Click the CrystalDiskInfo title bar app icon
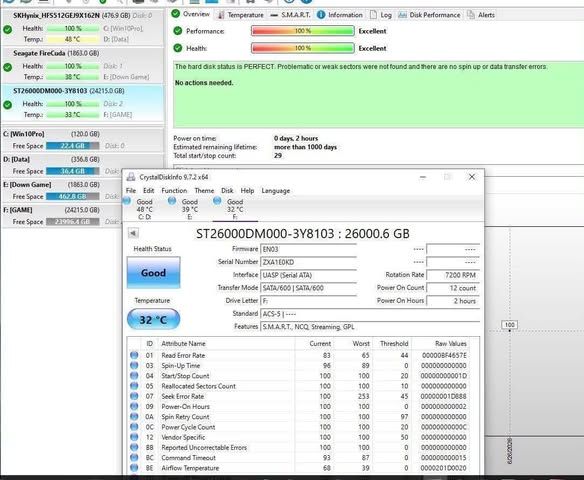This screenshot has height=480, width=584. click(131, 177)
